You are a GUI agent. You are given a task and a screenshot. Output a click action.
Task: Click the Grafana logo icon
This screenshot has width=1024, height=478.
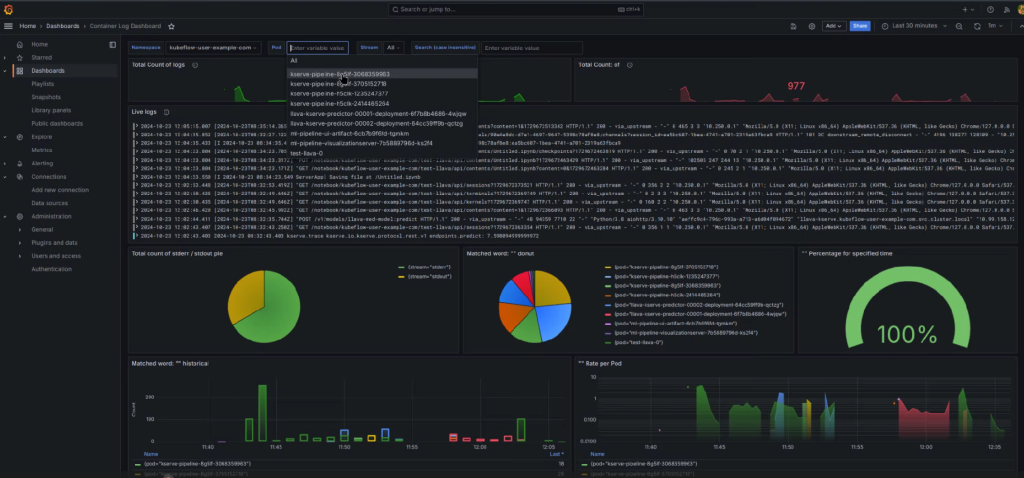tap(10, 9)
